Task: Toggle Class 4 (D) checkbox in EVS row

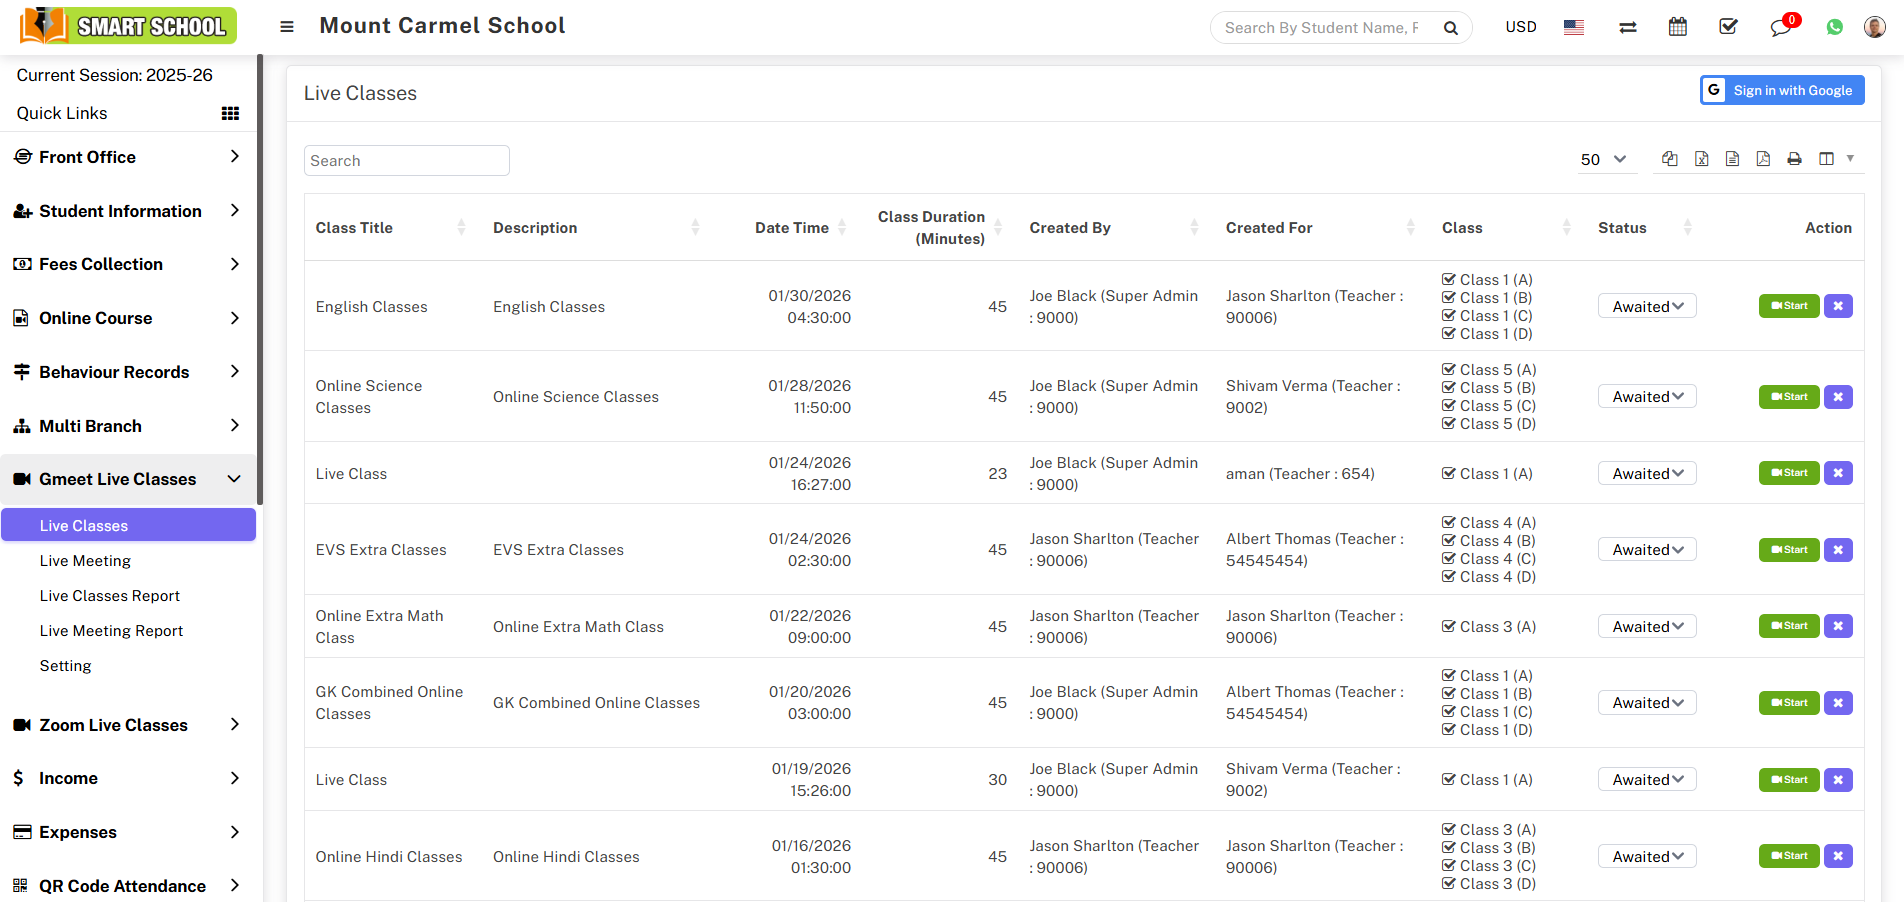Action: [x=1448, y=577]
